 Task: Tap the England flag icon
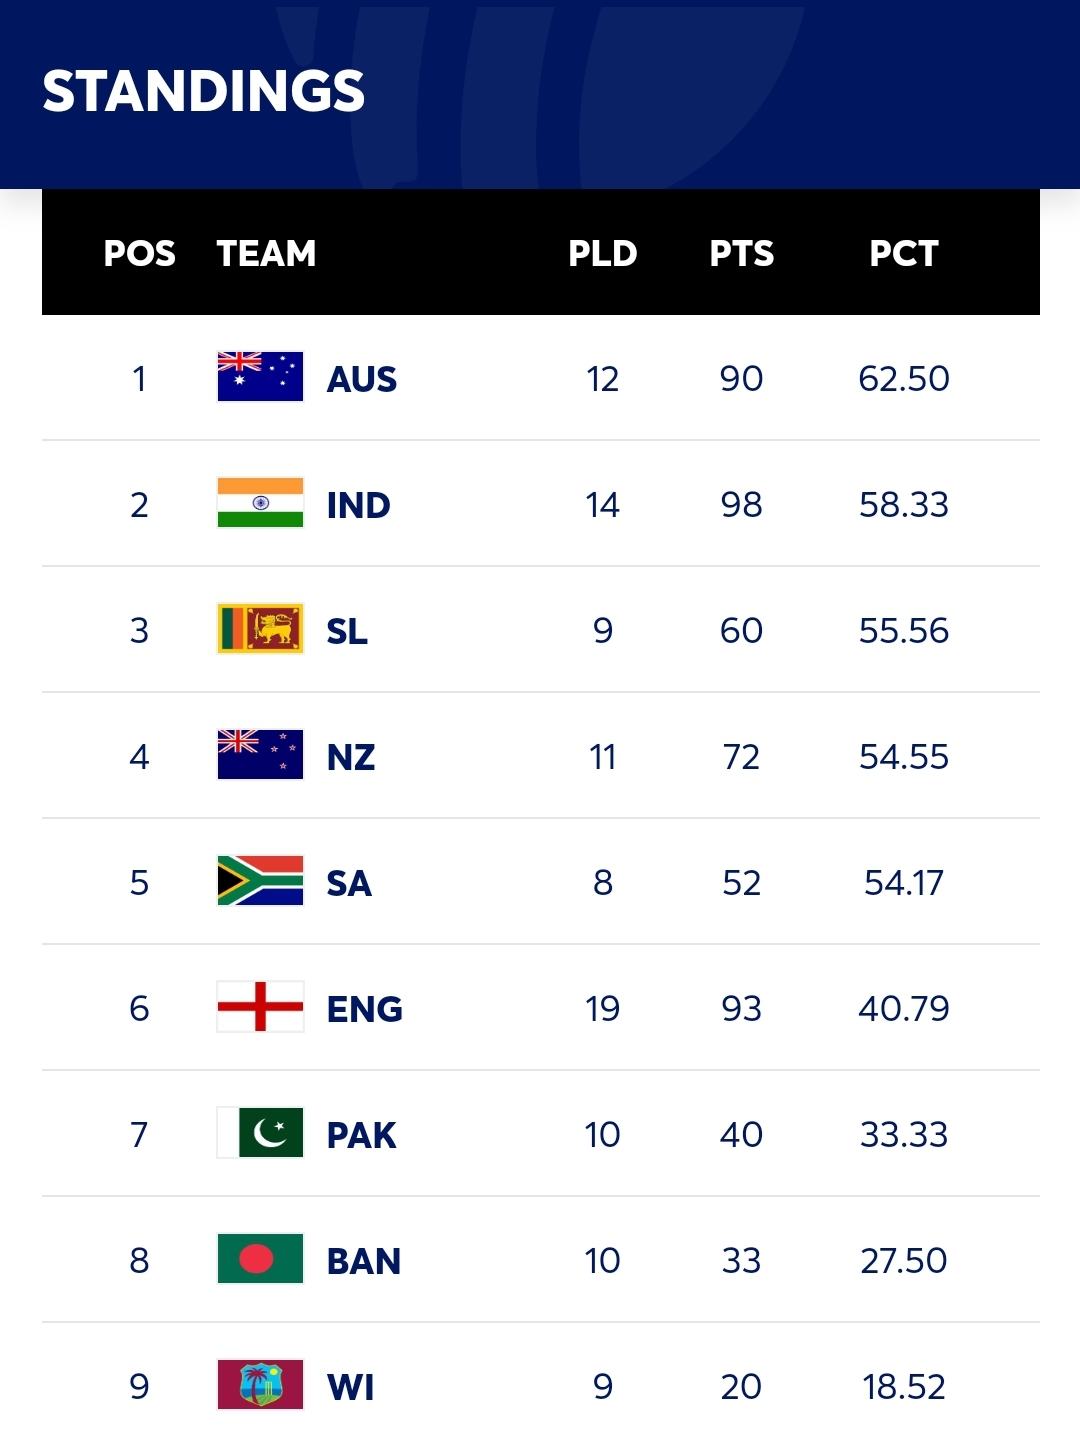pyautogui.click(x=260, y=1007)
